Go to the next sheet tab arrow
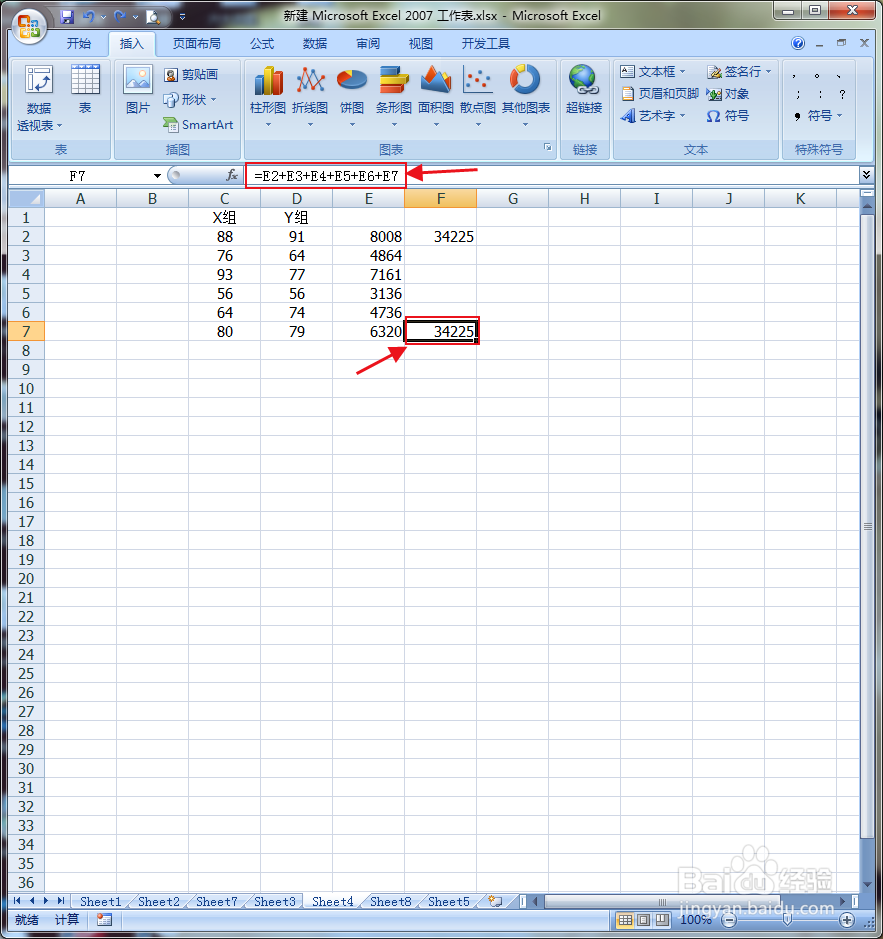The image size is (883, 939). [x=46, y=901]
